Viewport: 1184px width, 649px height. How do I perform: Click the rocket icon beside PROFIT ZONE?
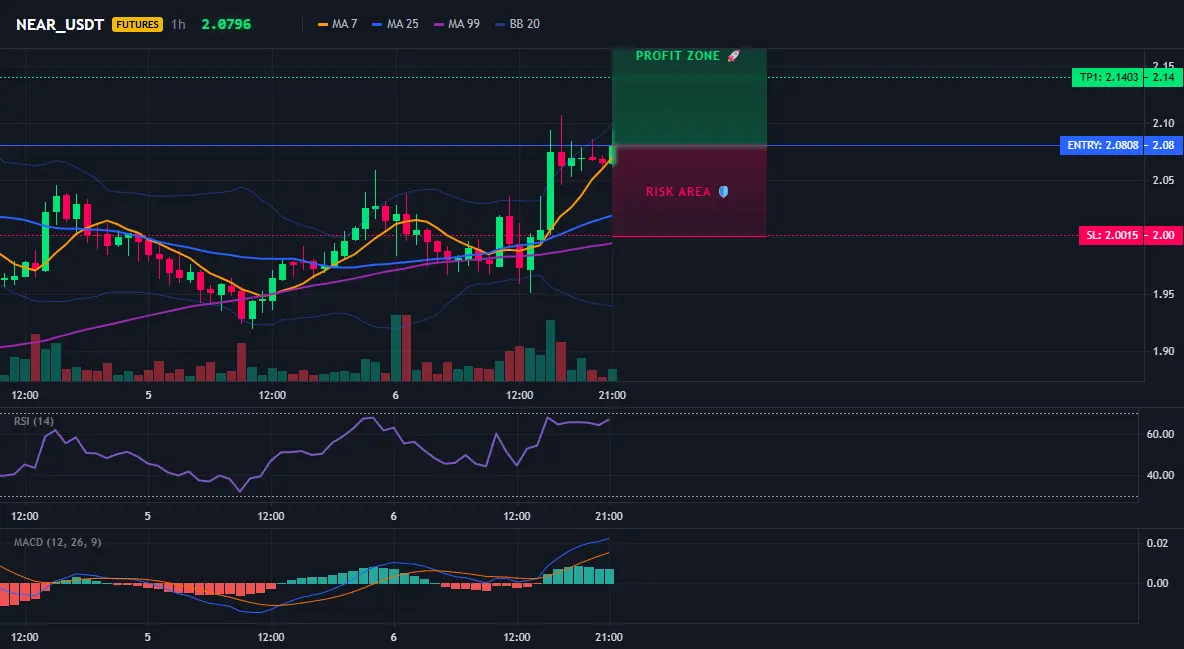tap(733, 56)
